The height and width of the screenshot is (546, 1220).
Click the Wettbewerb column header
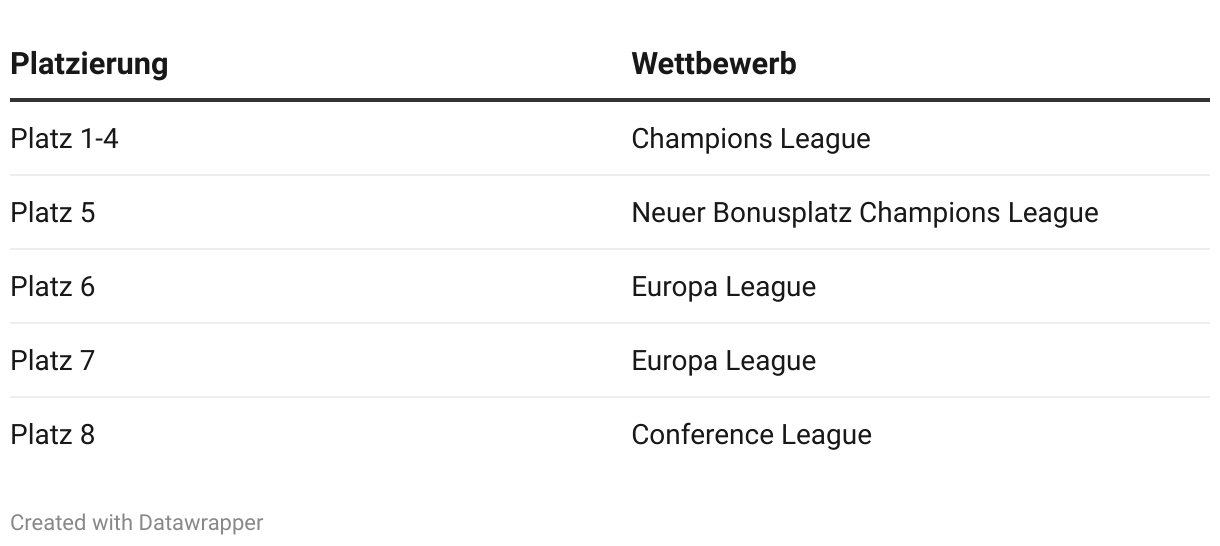tap(714, 64)
